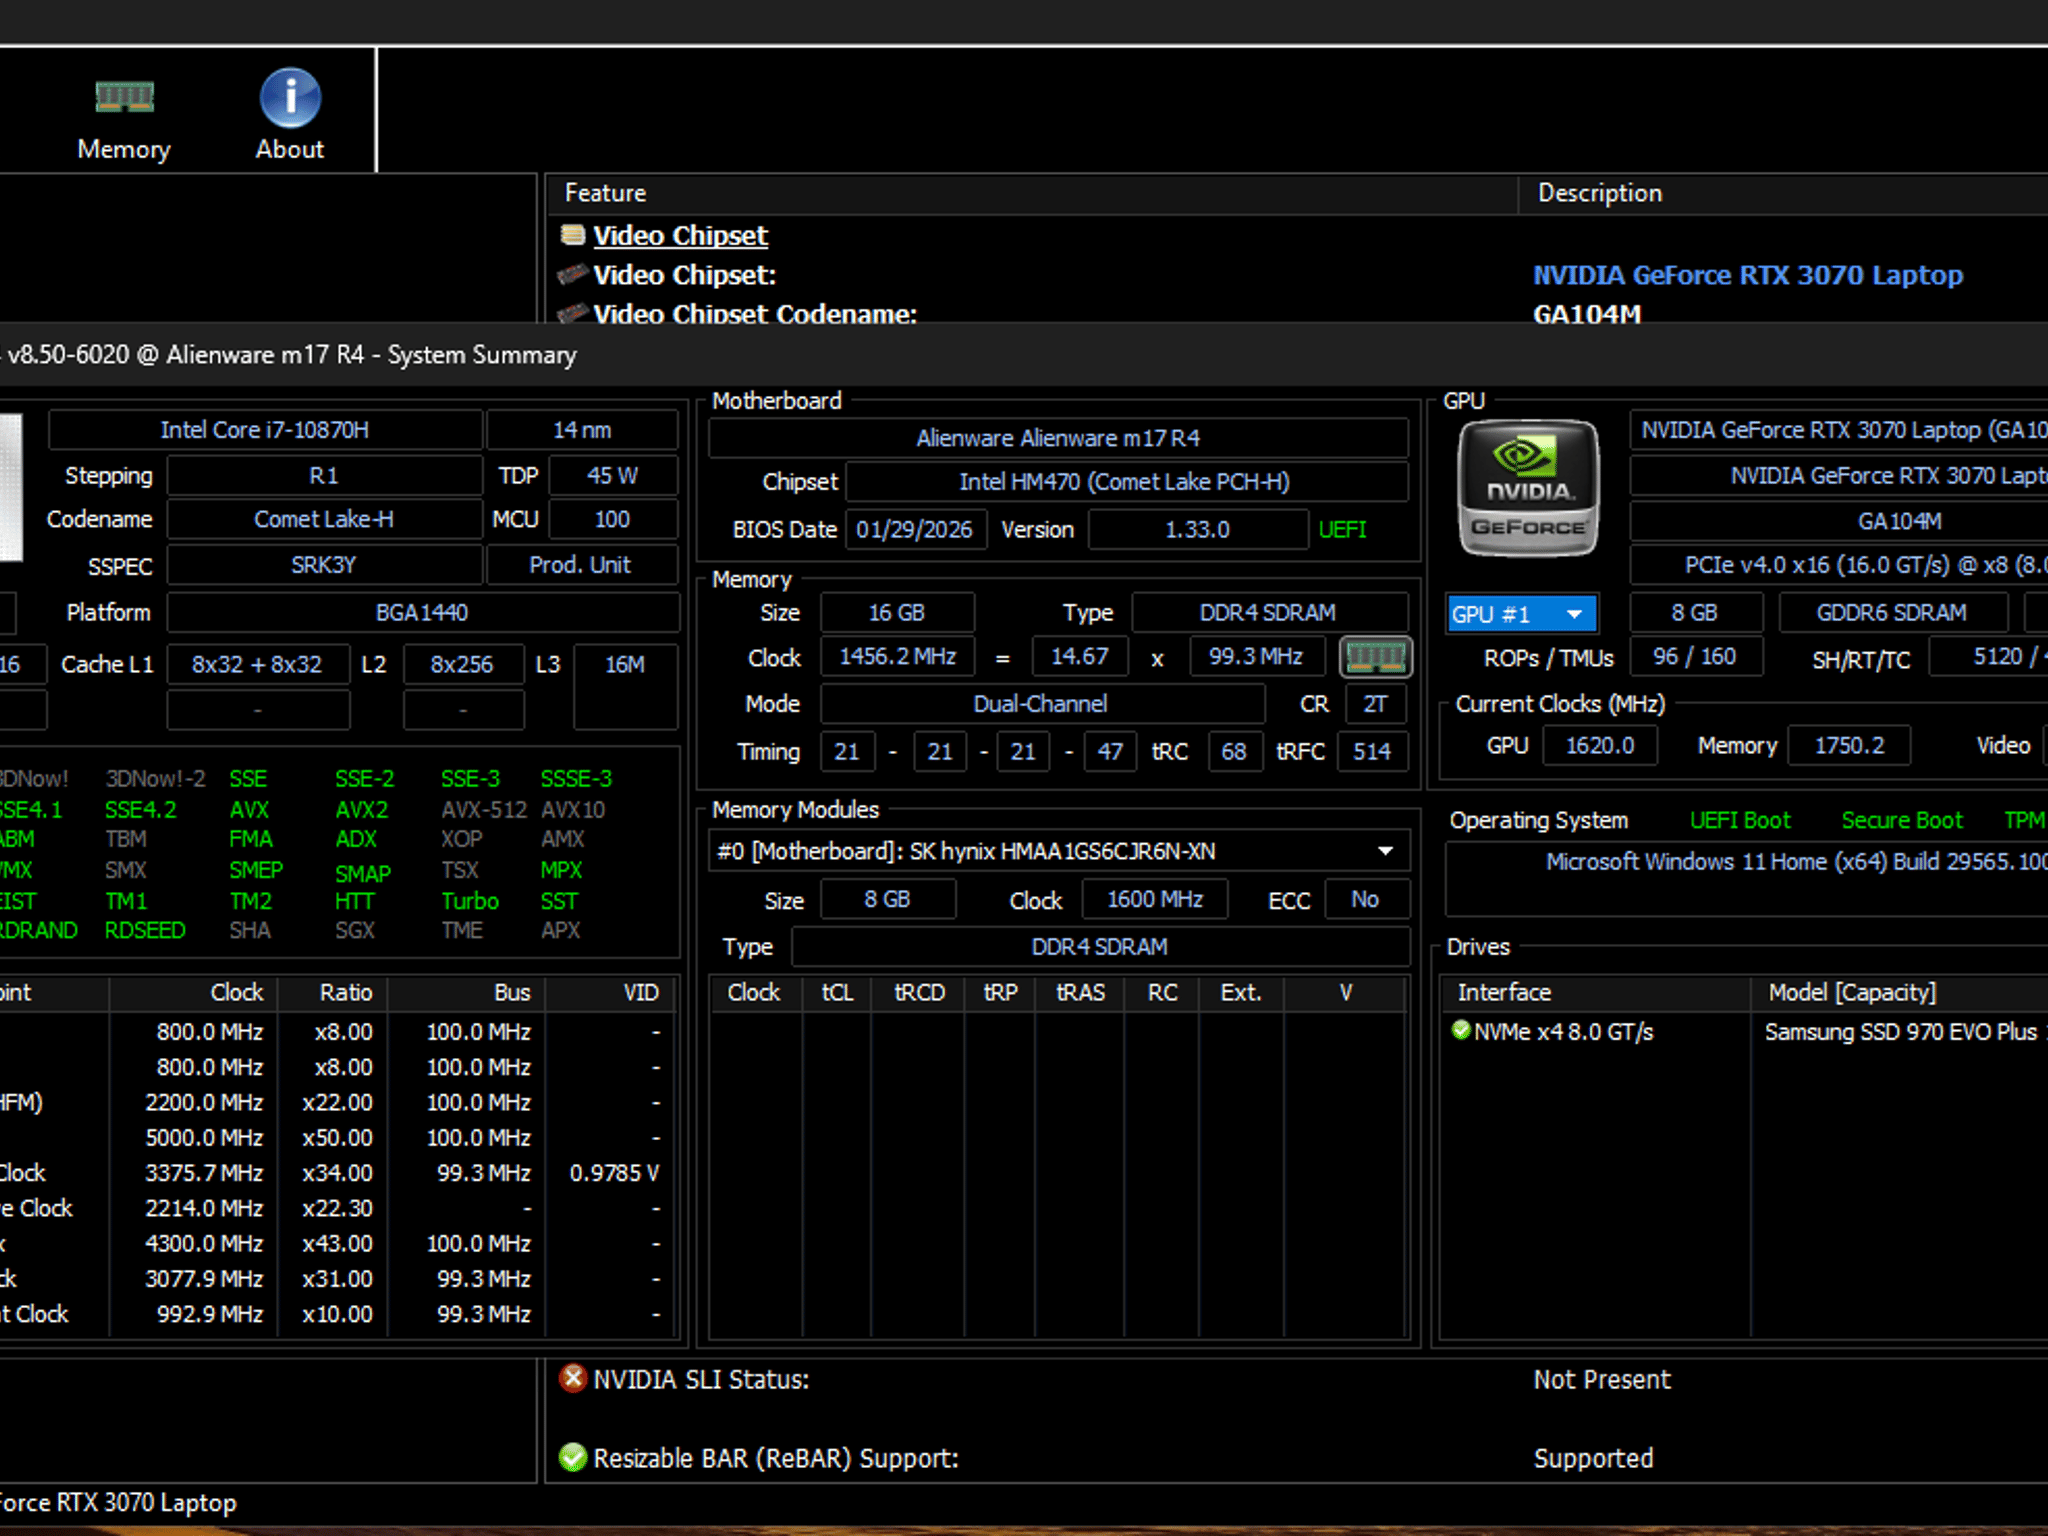Image resolution: width=2048 pixels, height=1536 pixels.
Task: Click the Video Chipset row chip icon
Action: (x=573, y=274)
